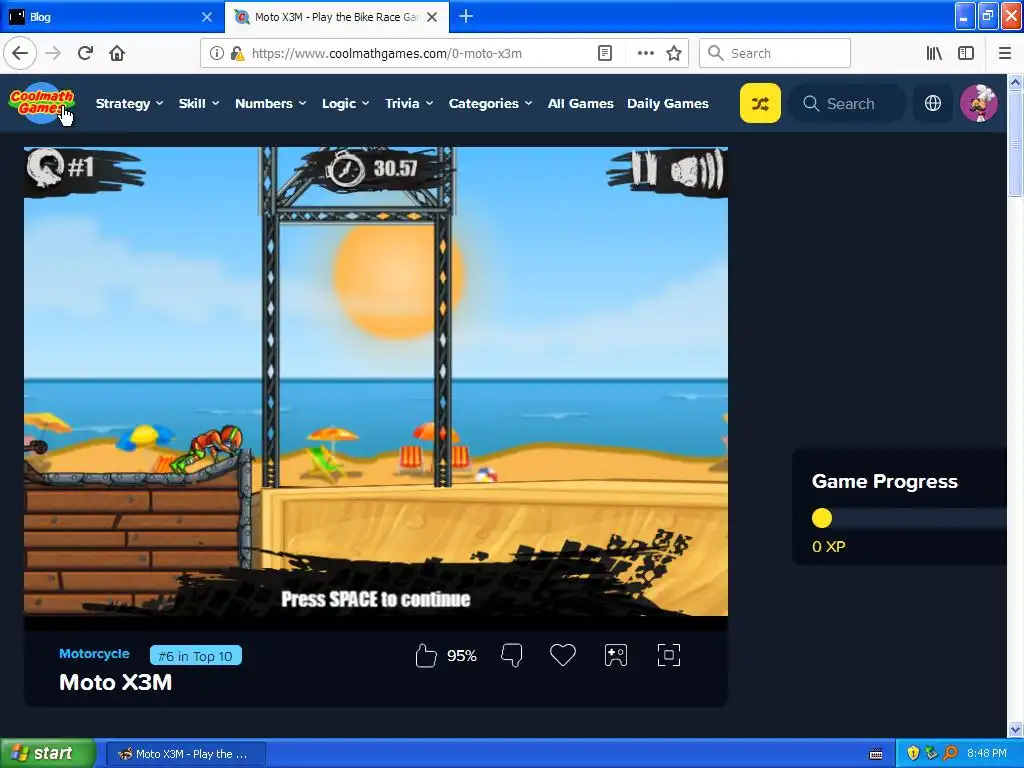Screen dimensions: 1024x768
Task: Switch to the Blog tab
Action: coord(111,17)
